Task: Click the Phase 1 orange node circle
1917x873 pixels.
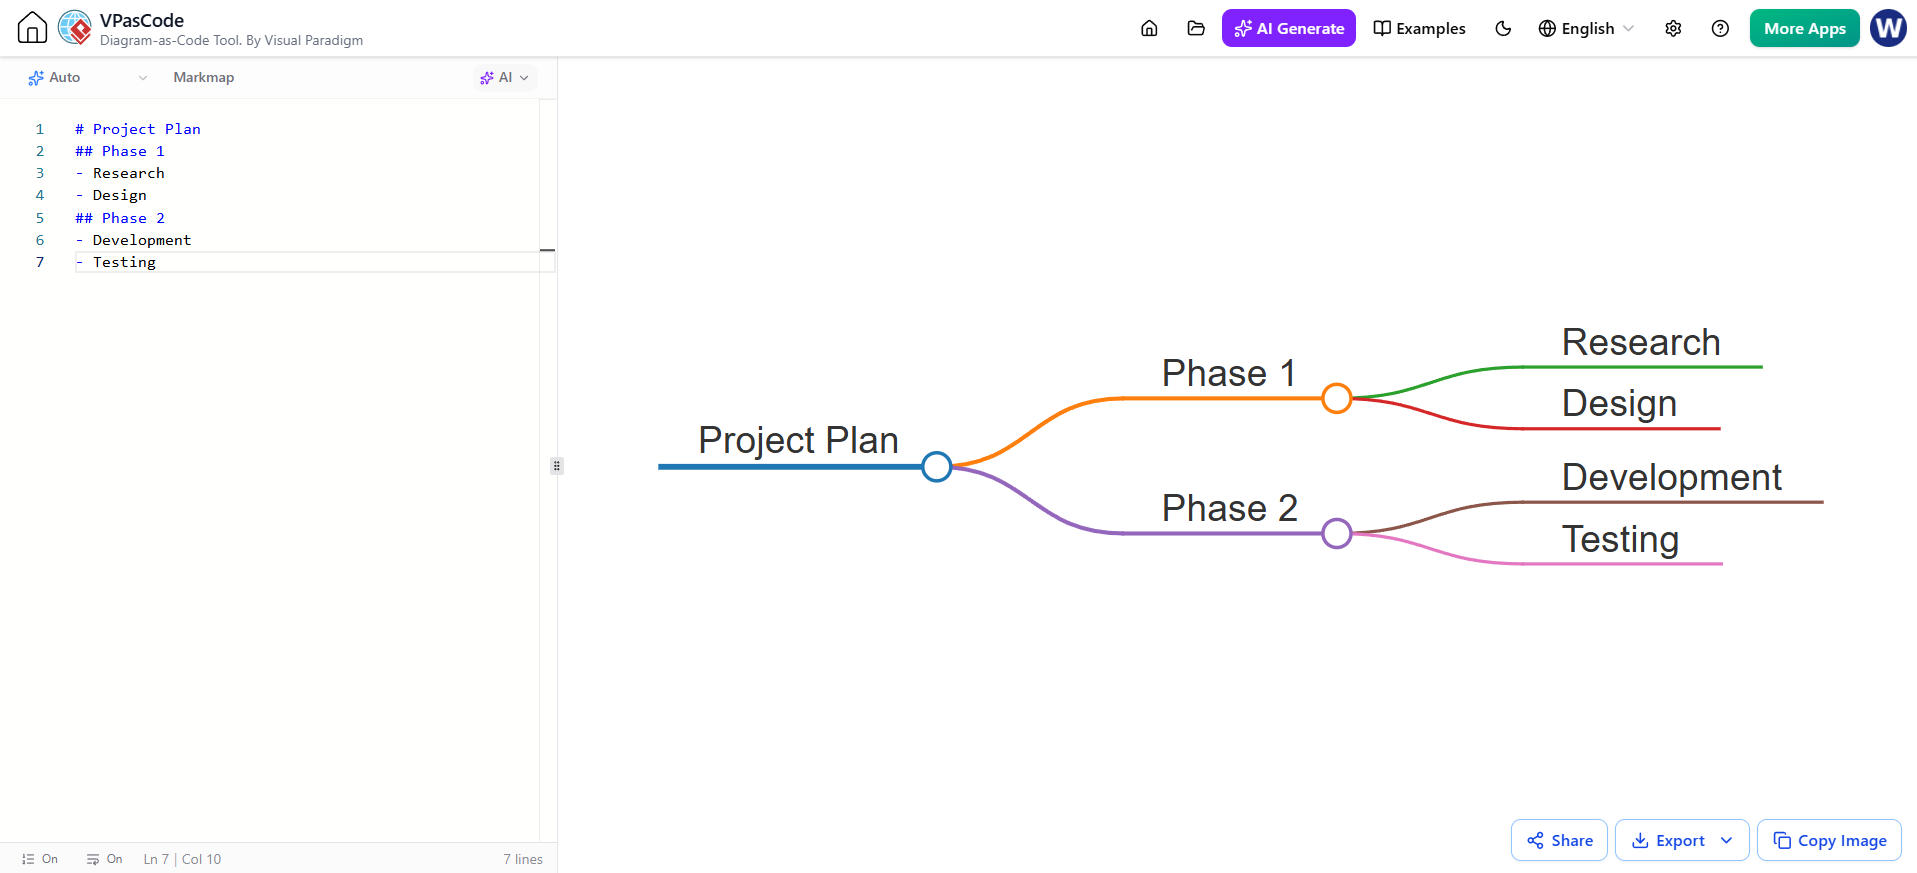Action: (x=1337, y=398)
